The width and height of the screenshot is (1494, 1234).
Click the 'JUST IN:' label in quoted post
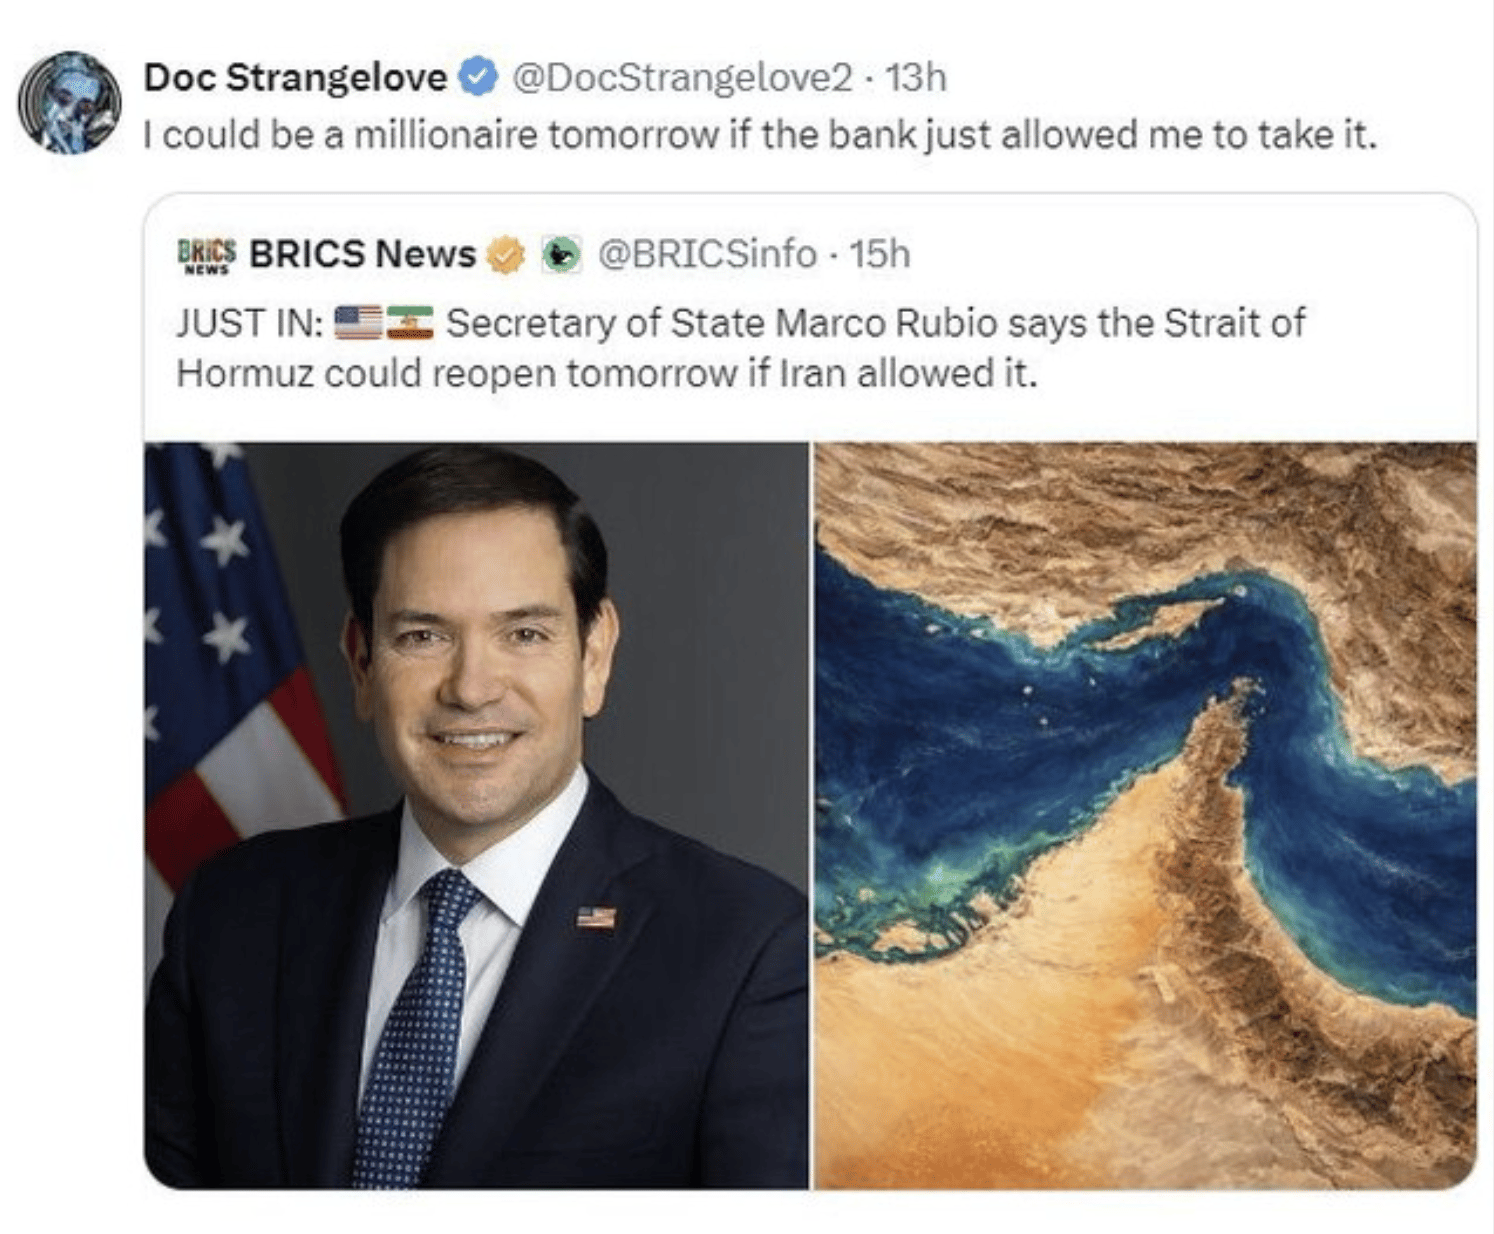[250, 323]
